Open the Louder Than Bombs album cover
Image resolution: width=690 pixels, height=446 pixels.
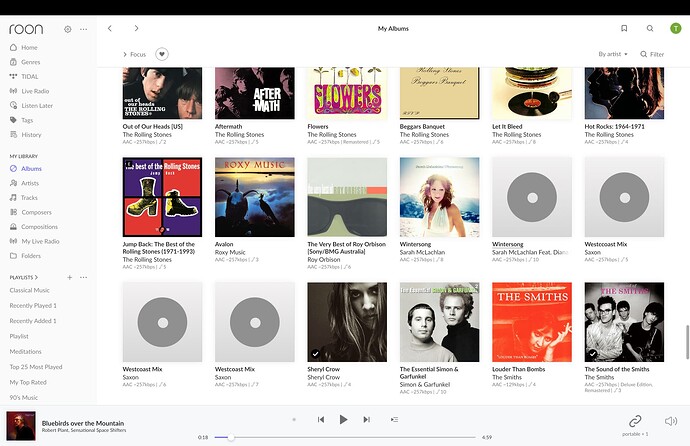coord(532,322)
